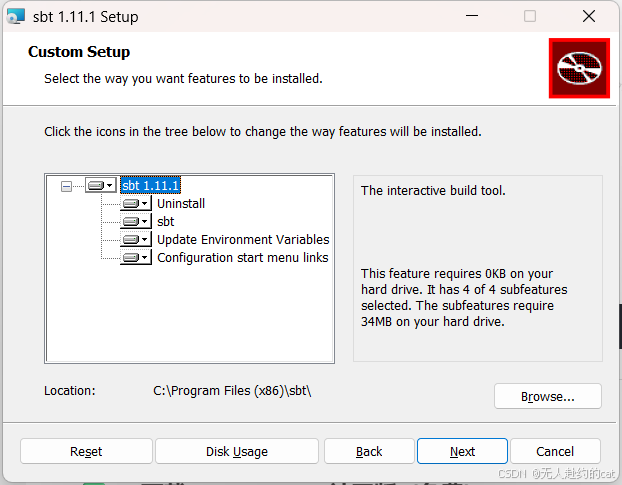
Task: Select the sbt 1.11.1 root tree item
Action: tap(150, 185)
